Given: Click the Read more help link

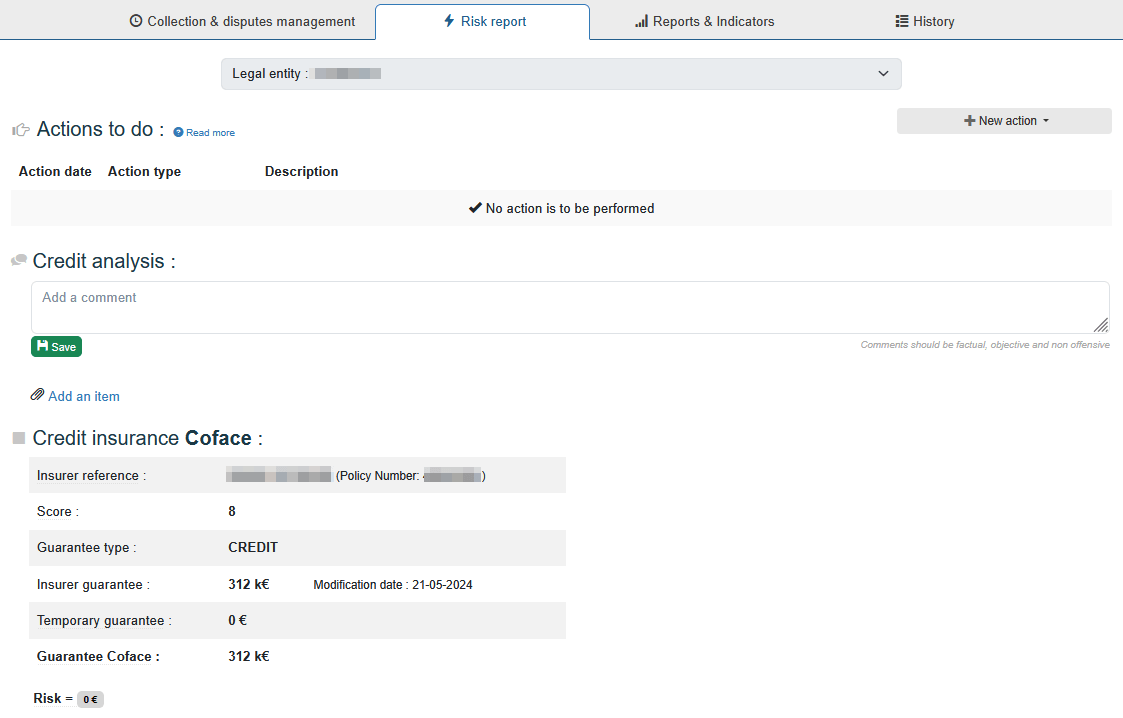Looking at the screenshot, I should [x=210, y=133].
